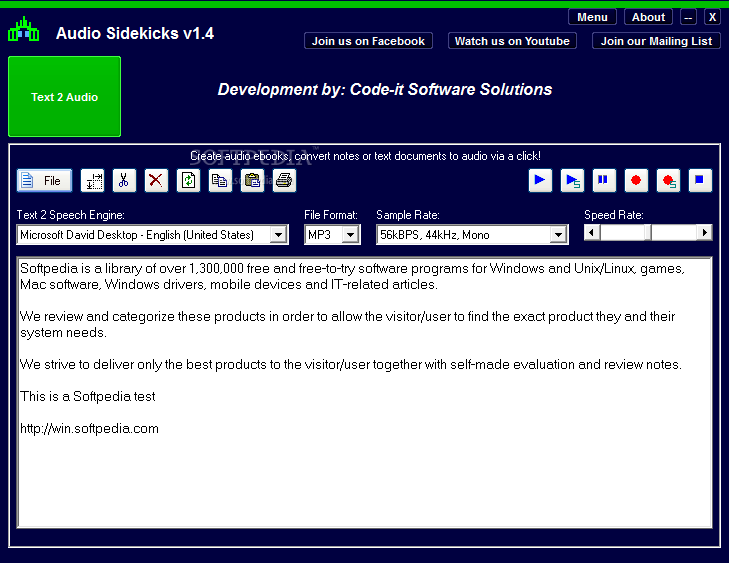Click the green refresh document icon

(x=188, y=180)
